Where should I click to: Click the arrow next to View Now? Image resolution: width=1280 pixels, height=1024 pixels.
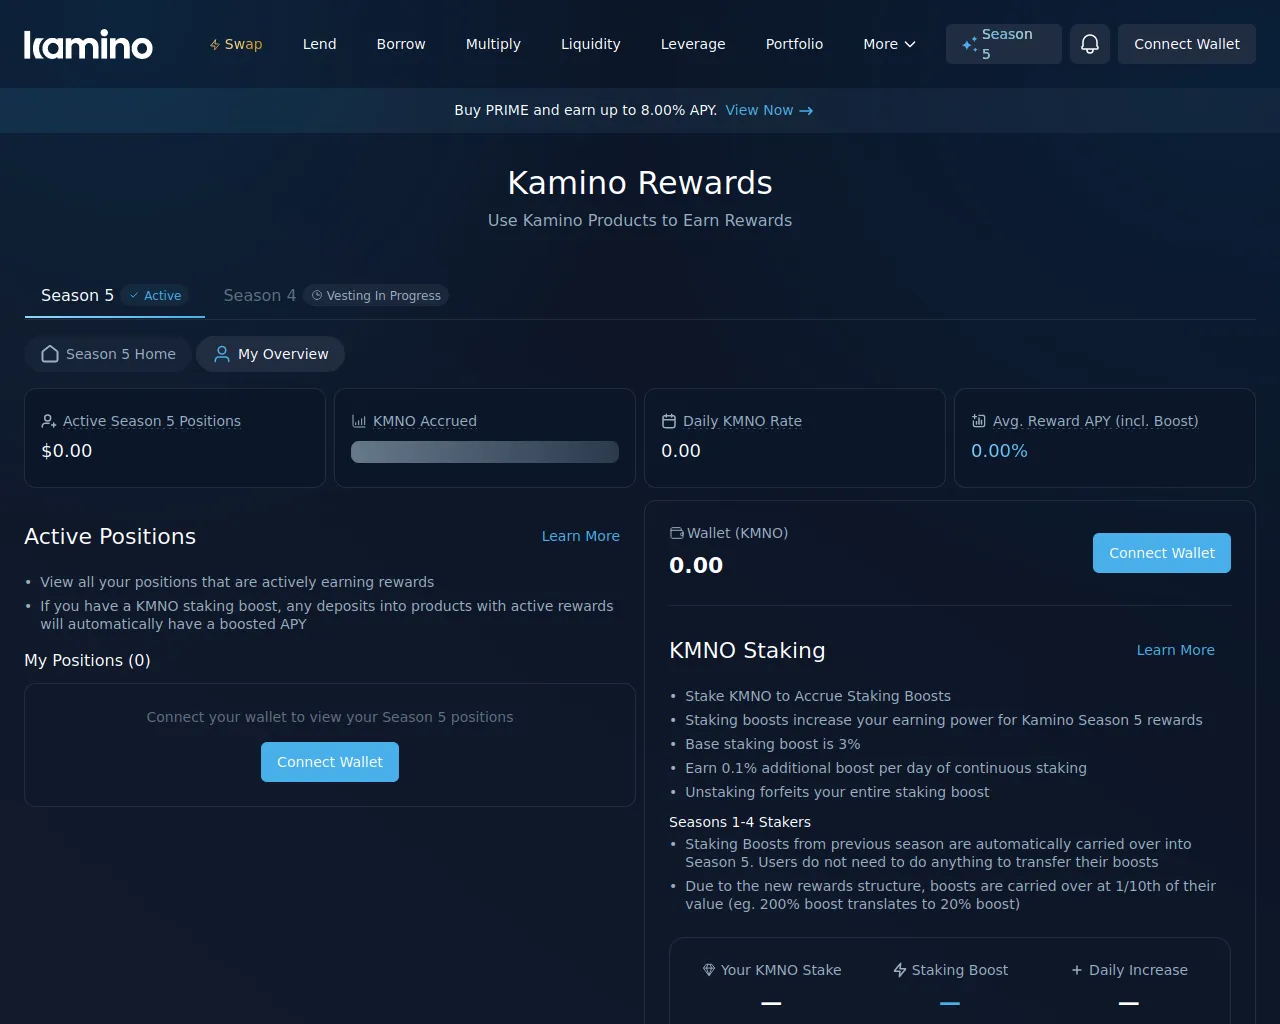(806, 111)
